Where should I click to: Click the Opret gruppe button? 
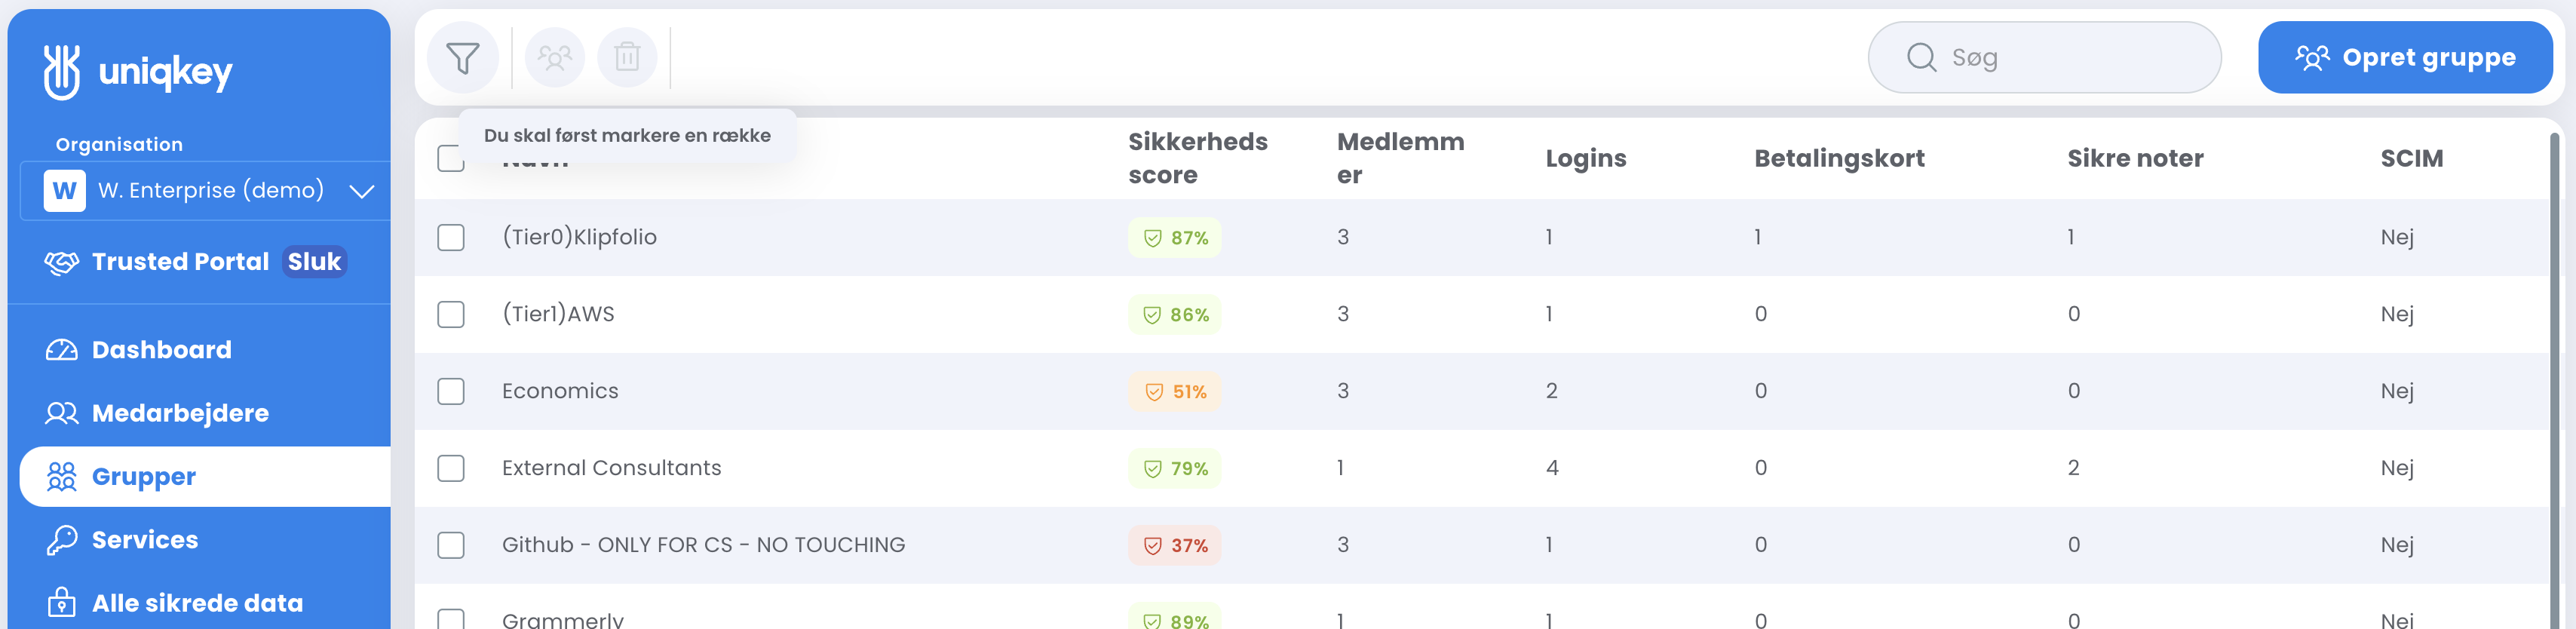2405,57
